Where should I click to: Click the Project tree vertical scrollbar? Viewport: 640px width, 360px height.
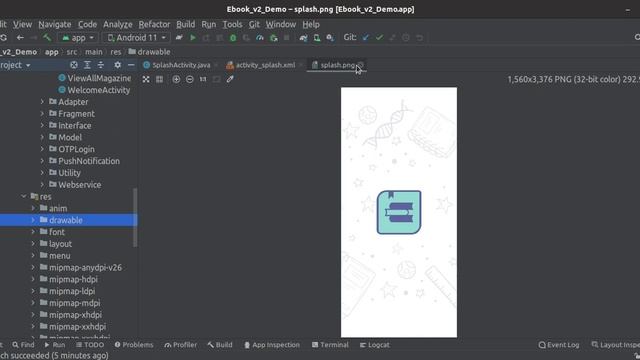(x=135, y=218)
